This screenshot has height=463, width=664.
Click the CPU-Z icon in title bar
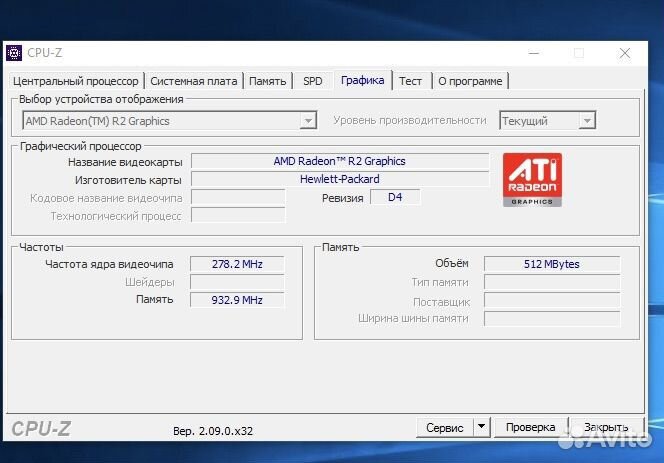pyautogui.click(x=15, y=53)
